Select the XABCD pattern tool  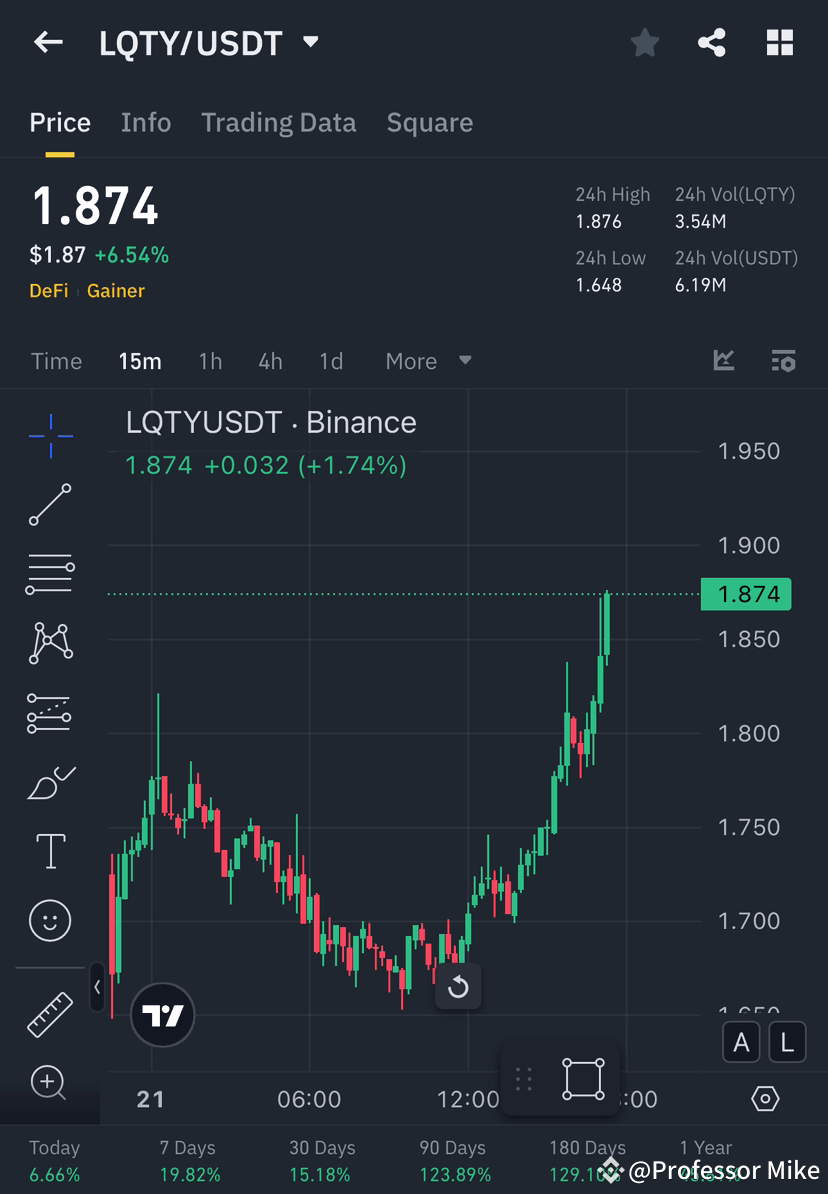coord(50,643)
